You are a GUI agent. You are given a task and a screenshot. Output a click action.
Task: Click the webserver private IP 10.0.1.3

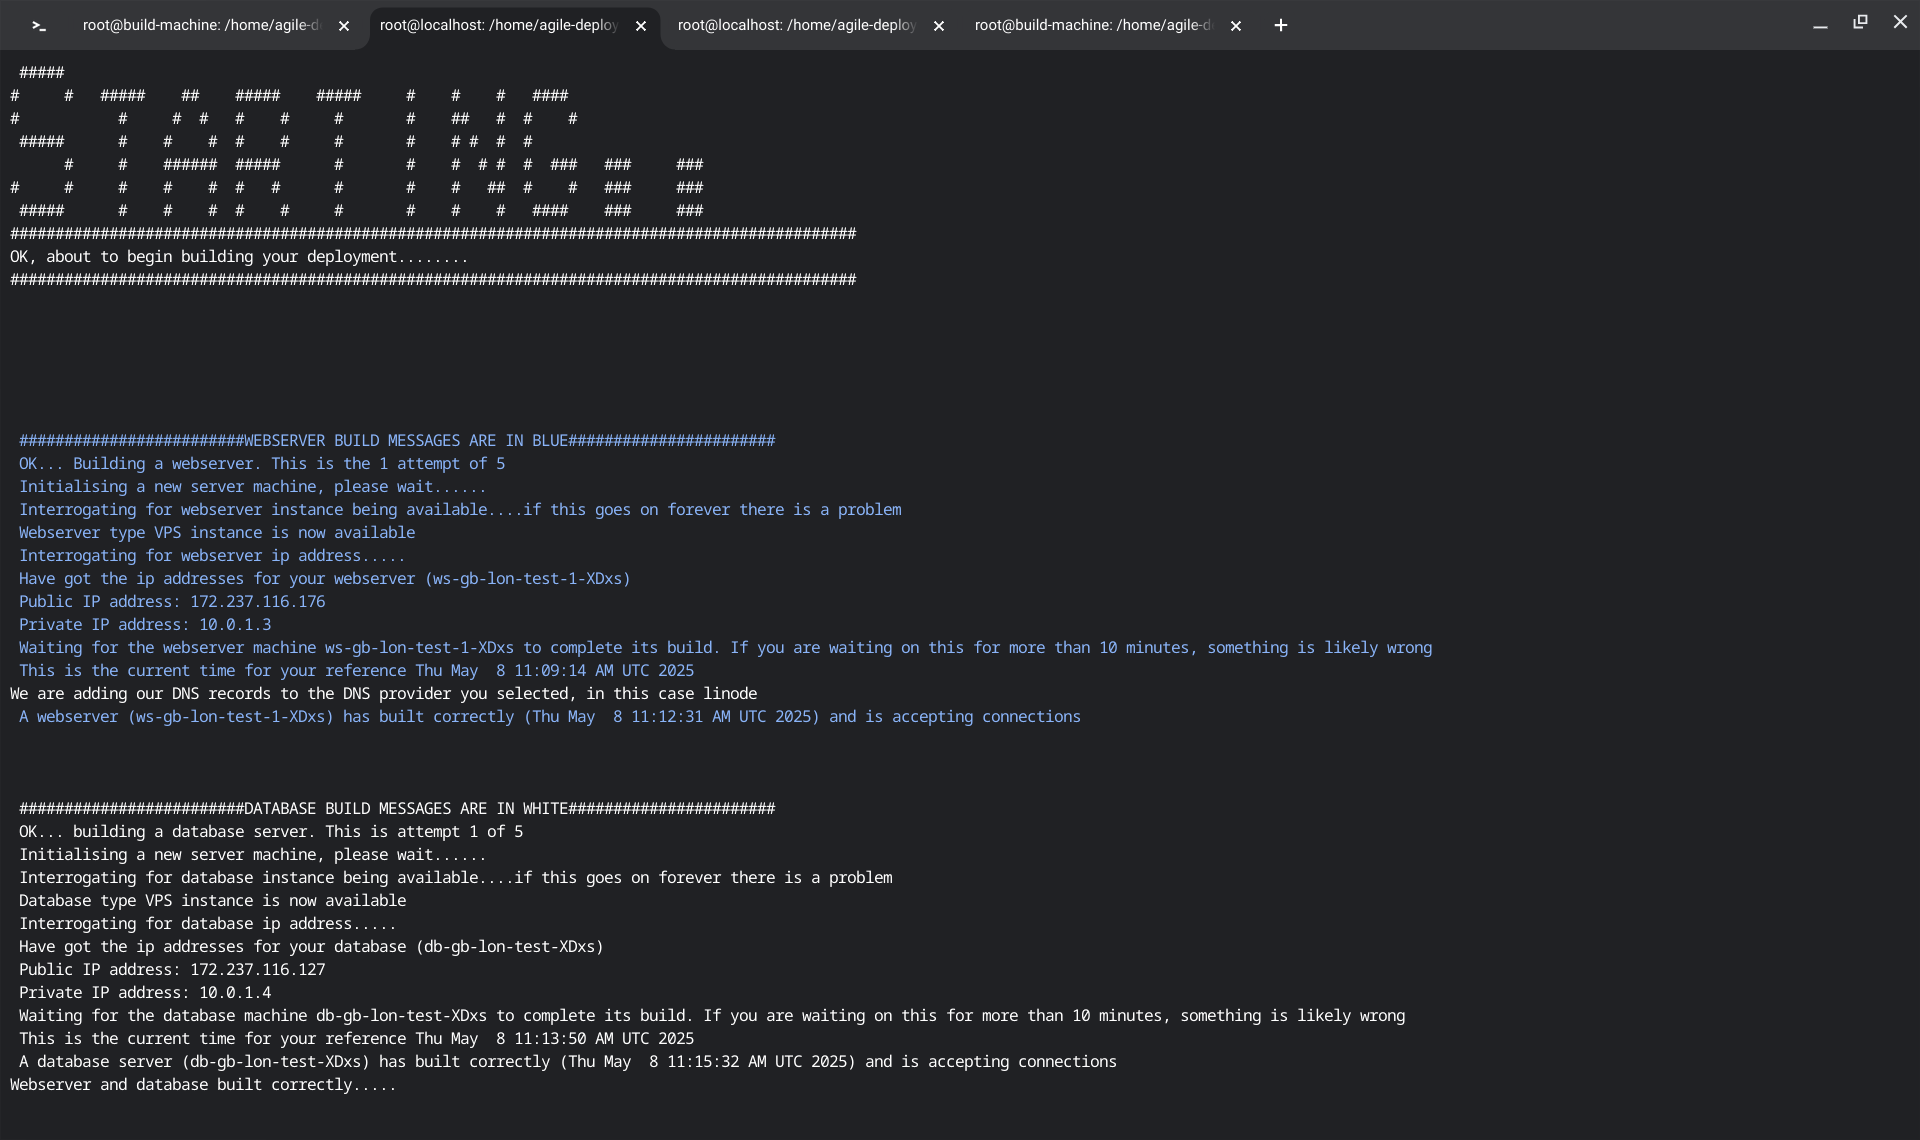(234, 625)
